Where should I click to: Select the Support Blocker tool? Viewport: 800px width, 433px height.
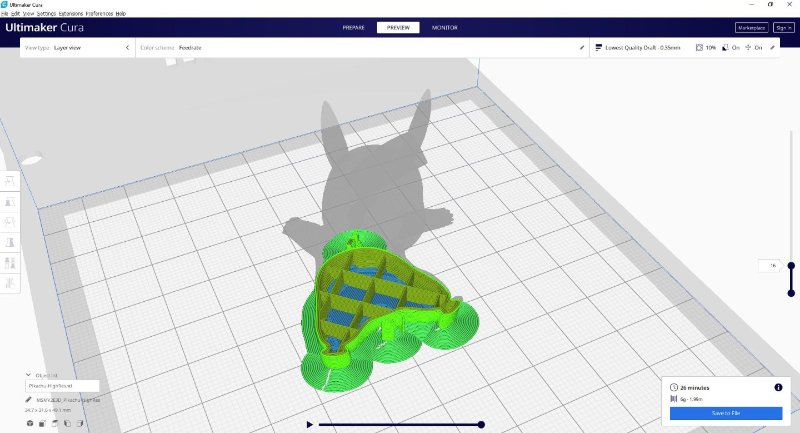tap(10, 283)
